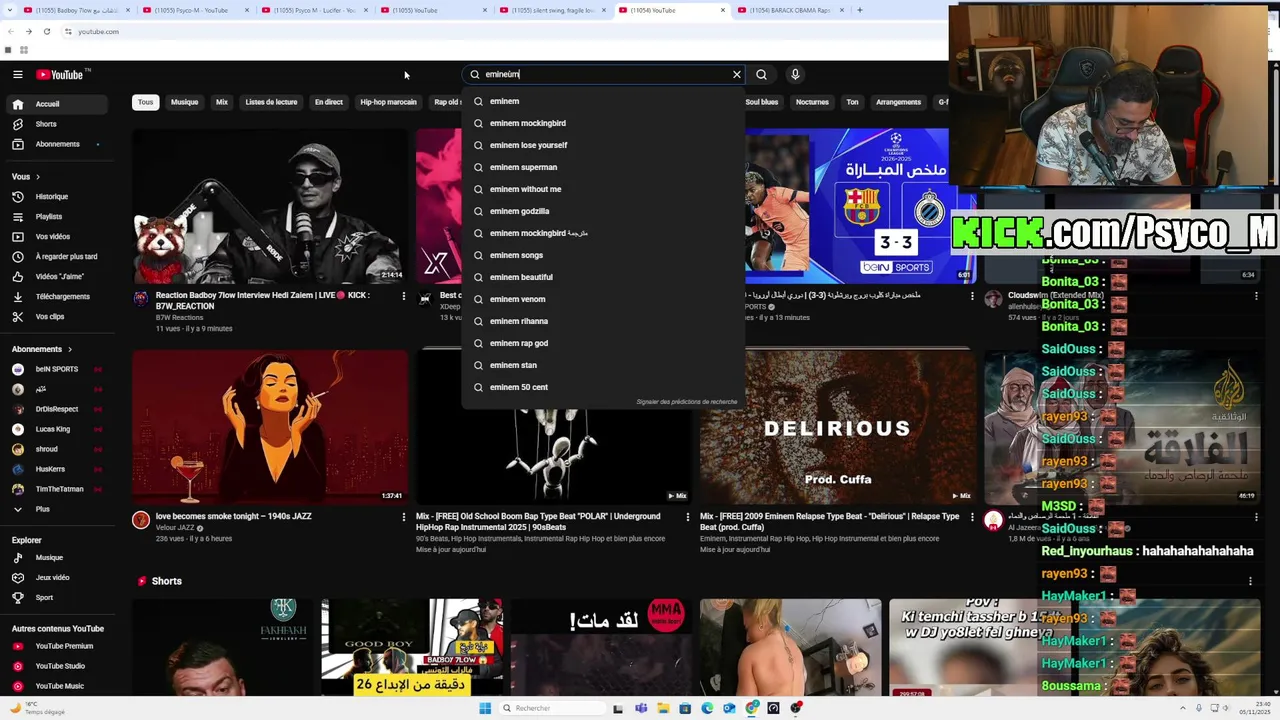Open Abonnements in the sidebar

point(59,144)
